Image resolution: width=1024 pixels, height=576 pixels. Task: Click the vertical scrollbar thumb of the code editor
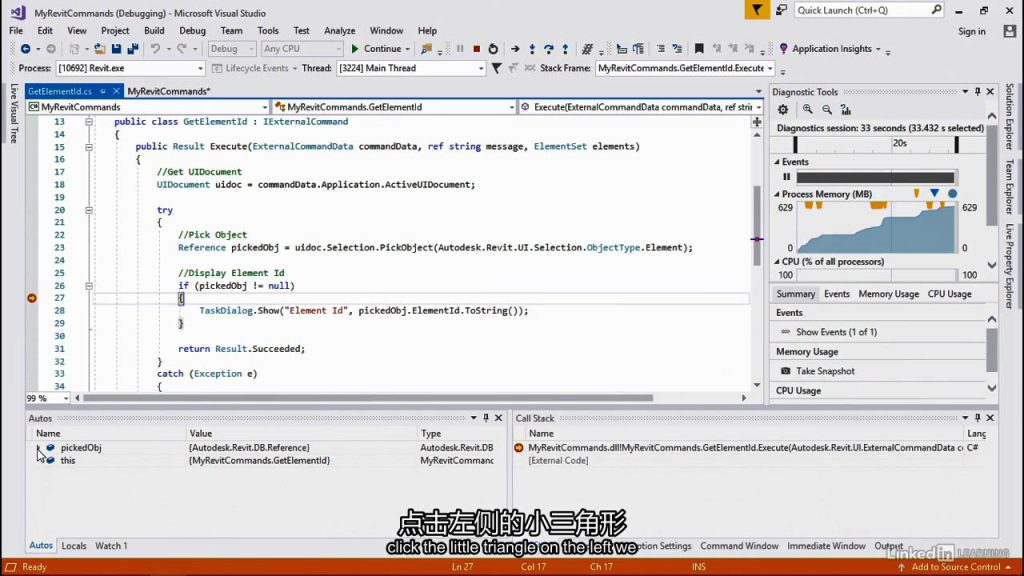757,226
